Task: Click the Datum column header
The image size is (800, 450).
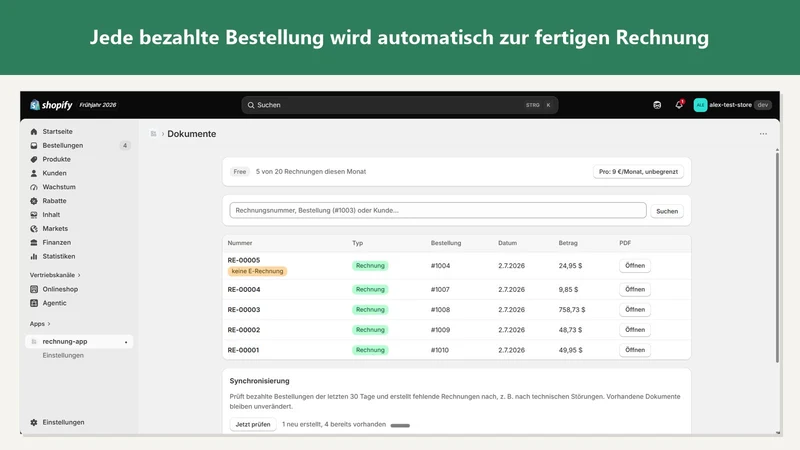Action: pos(508,243)
